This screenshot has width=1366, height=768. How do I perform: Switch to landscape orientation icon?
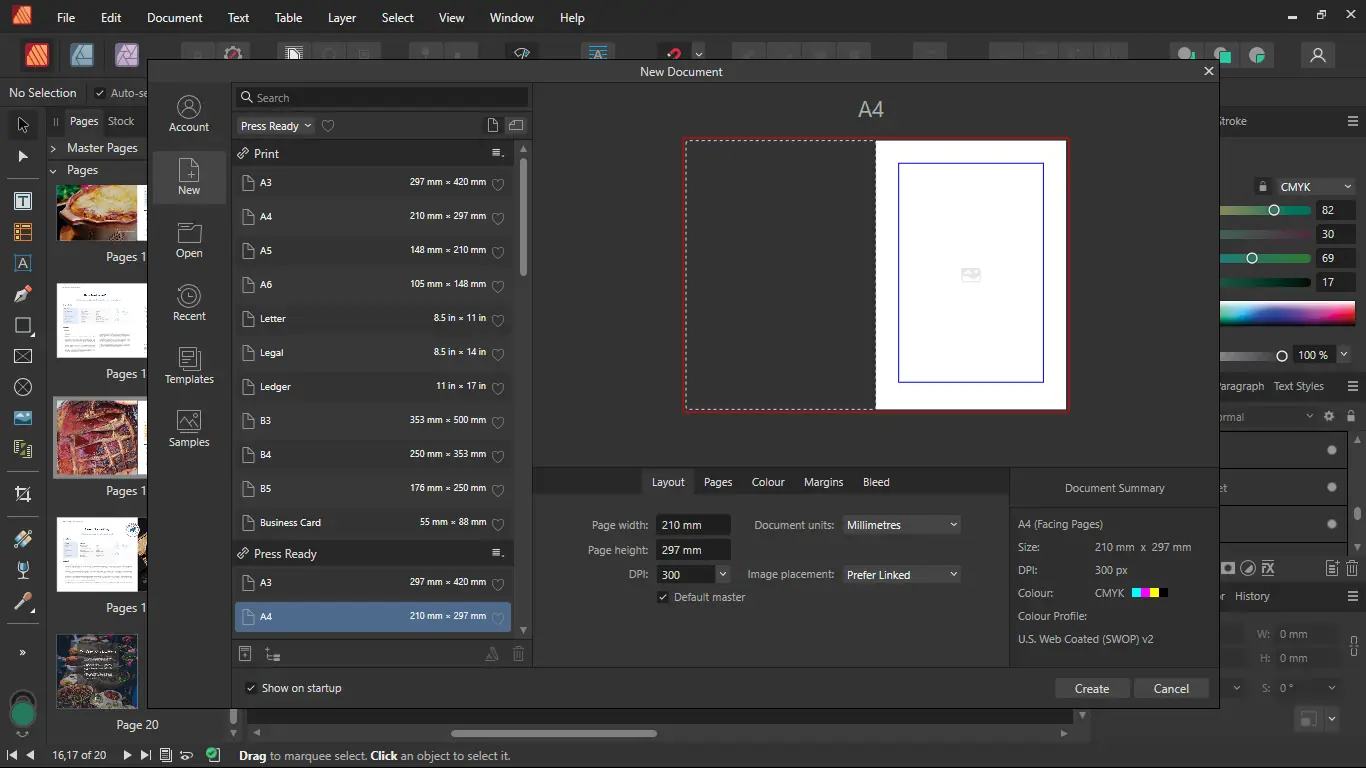pos(516,126)
